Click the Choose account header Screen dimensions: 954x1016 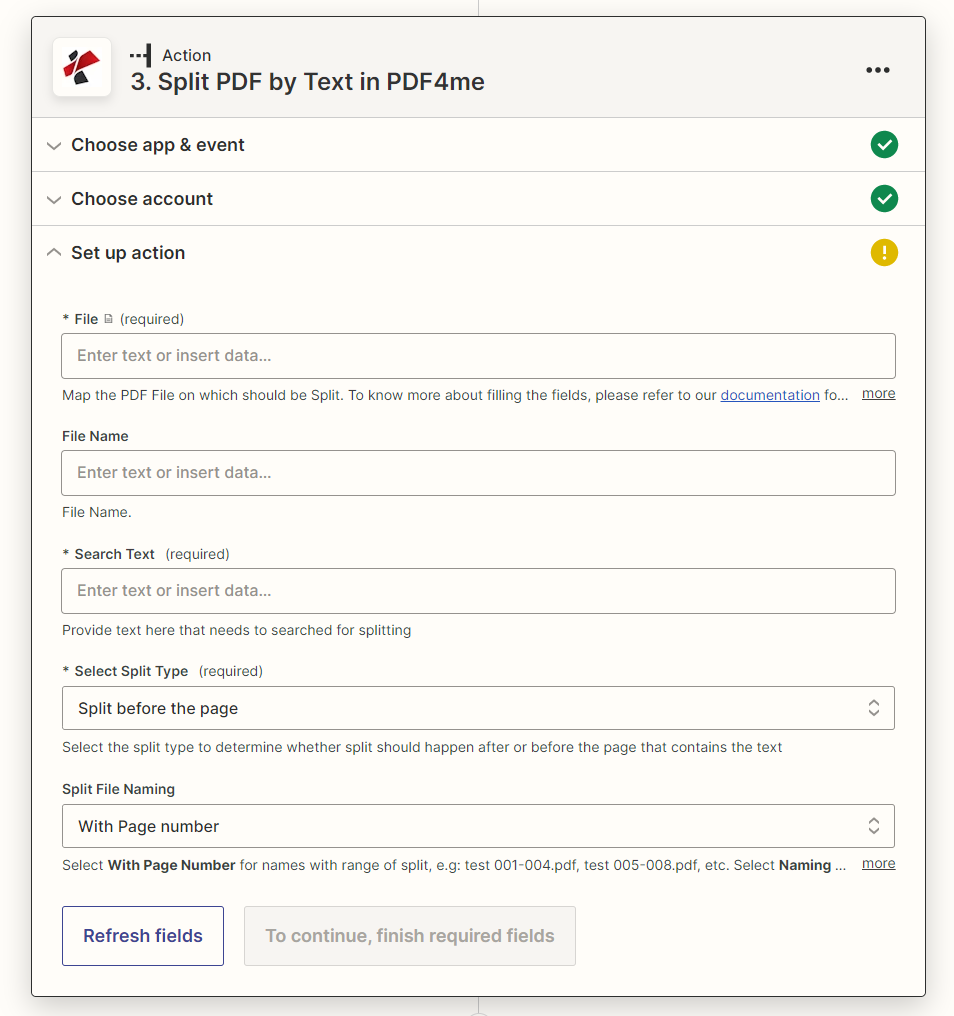tap(141, 198)
